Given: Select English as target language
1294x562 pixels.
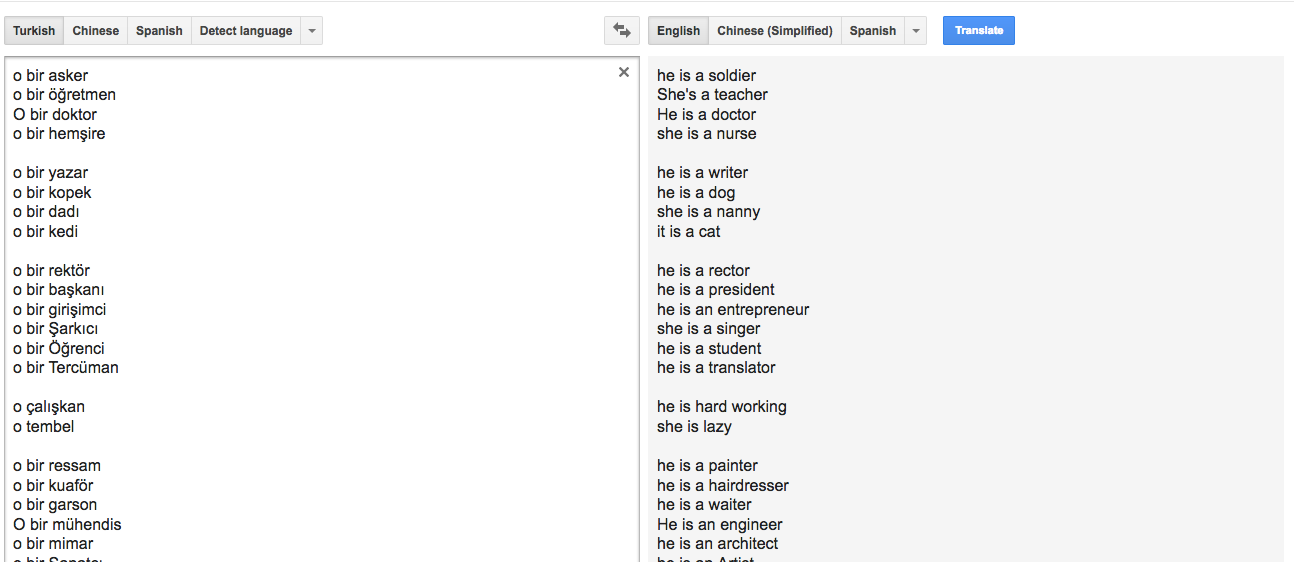Looking at the screenshot, I should click(x=678, y=31).
